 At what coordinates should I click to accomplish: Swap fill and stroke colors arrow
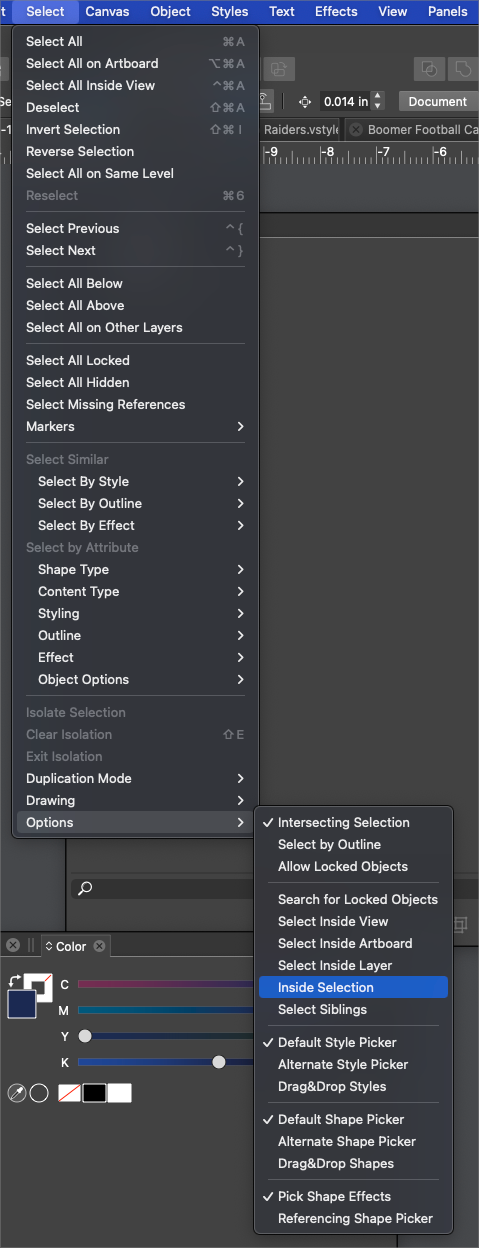[15, 982]
